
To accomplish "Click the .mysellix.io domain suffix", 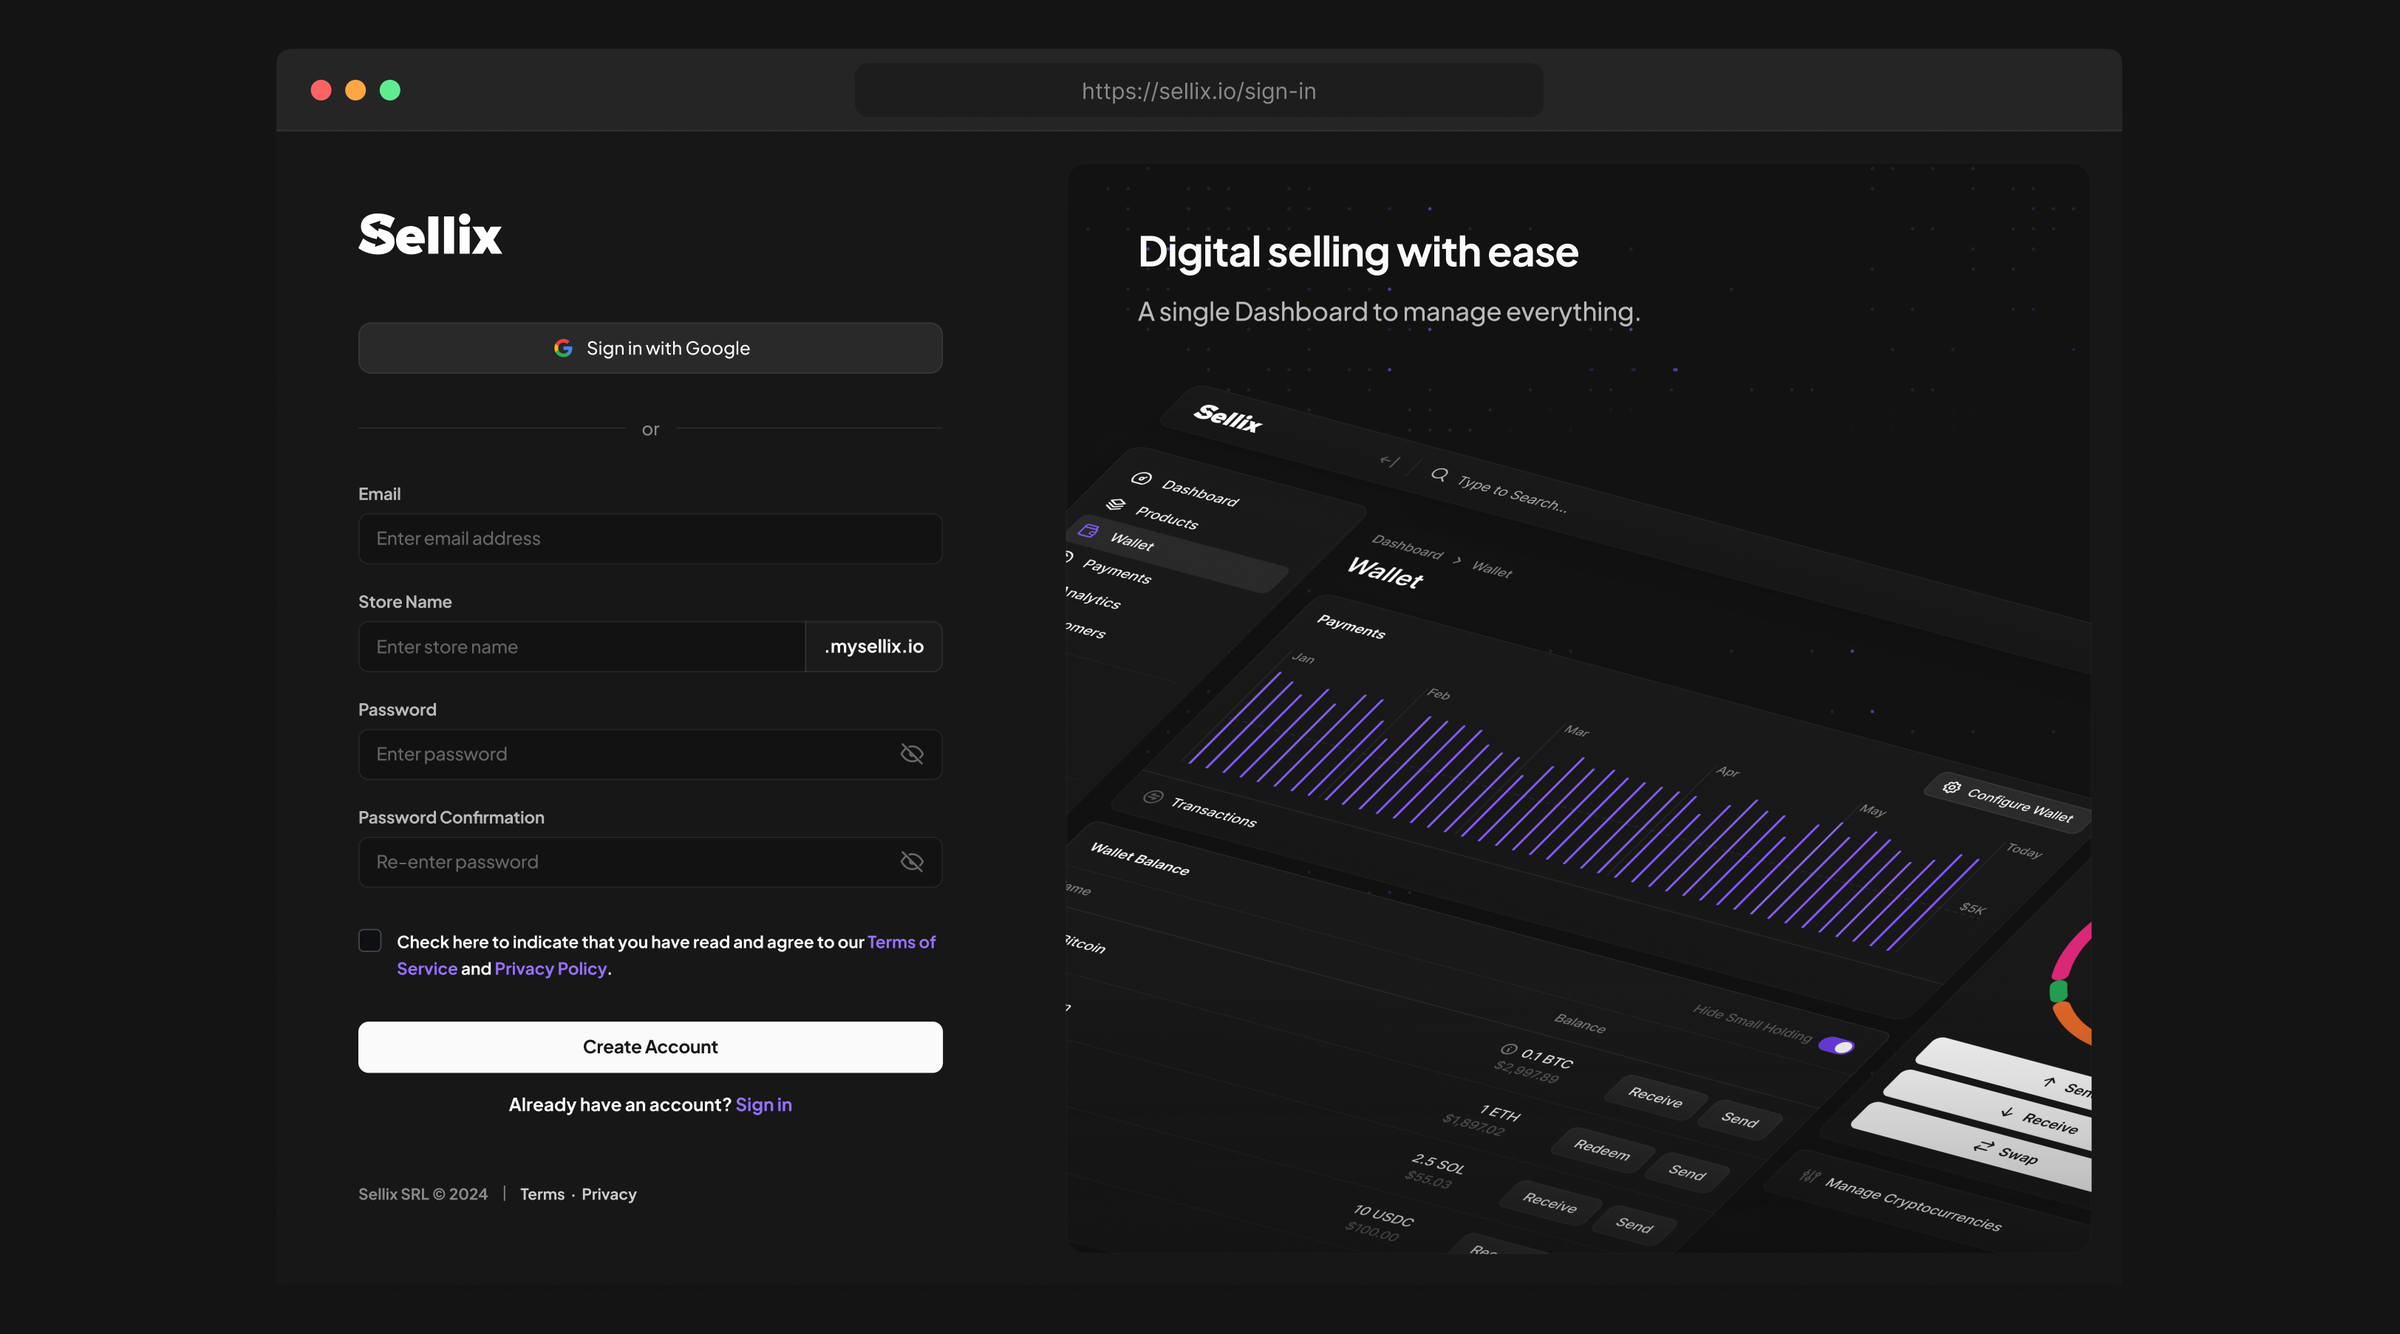I will pos(874,647).
